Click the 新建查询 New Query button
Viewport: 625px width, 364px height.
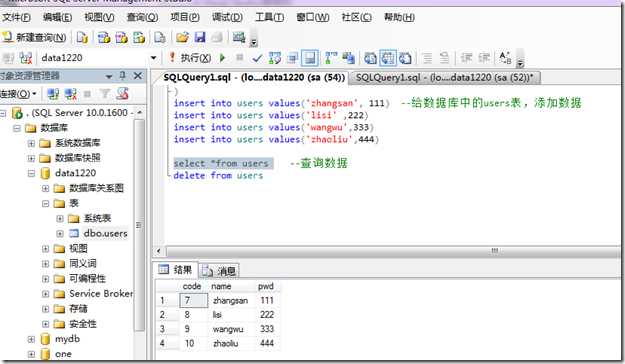[x=34, y=37]
